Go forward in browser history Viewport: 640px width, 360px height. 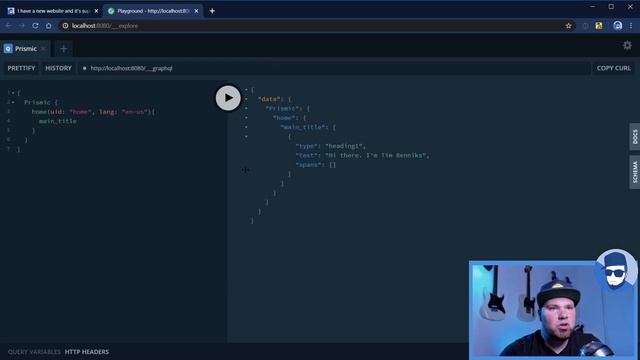coord(22,26)
